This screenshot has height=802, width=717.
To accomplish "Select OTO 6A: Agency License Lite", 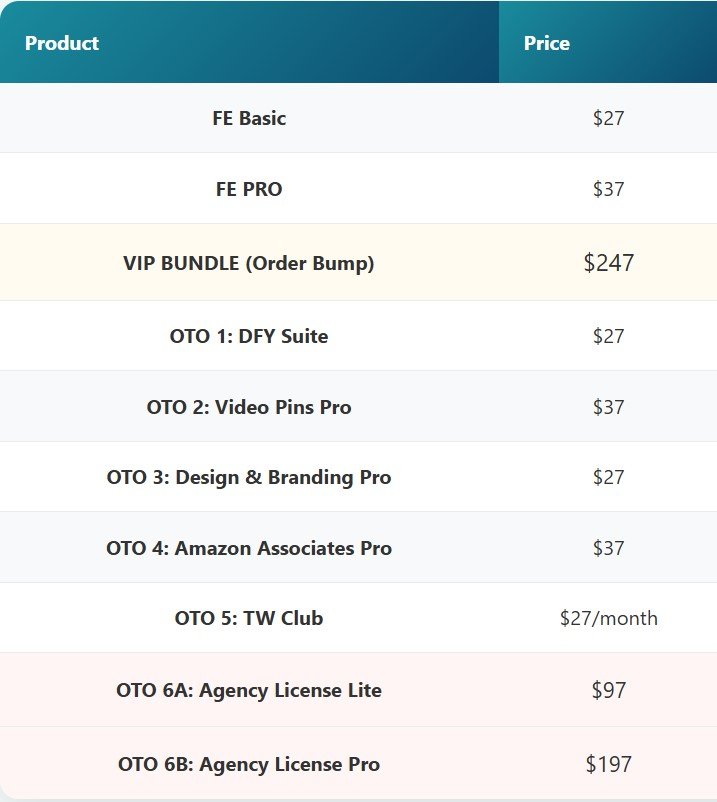I will click(249, 690).
